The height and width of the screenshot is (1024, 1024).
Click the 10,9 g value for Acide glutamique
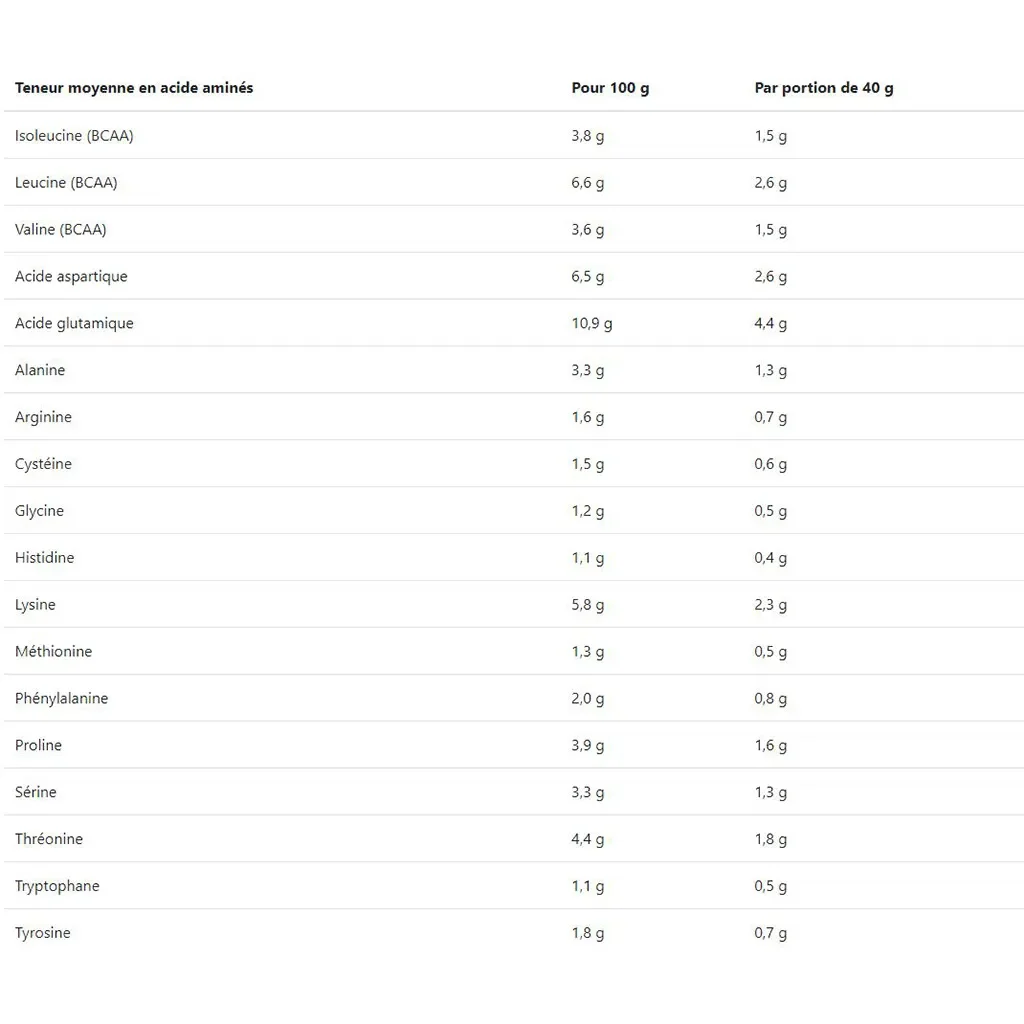(592, 324)
